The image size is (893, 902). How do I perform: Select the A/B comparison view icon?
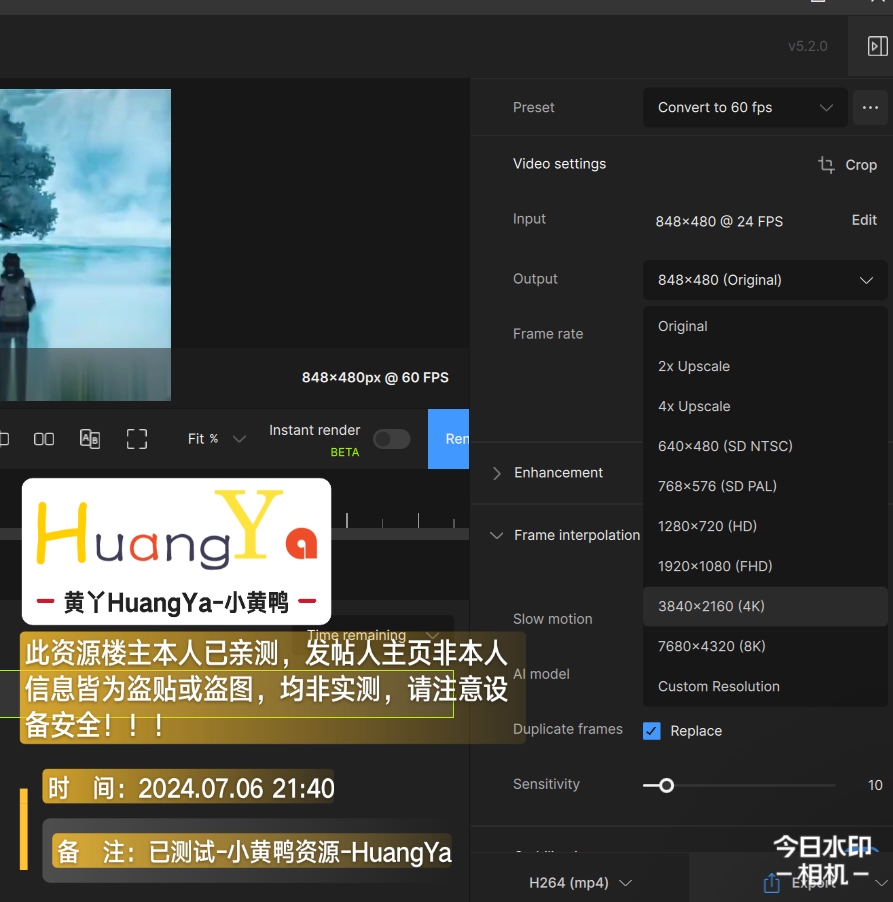[x=90, y=439]
